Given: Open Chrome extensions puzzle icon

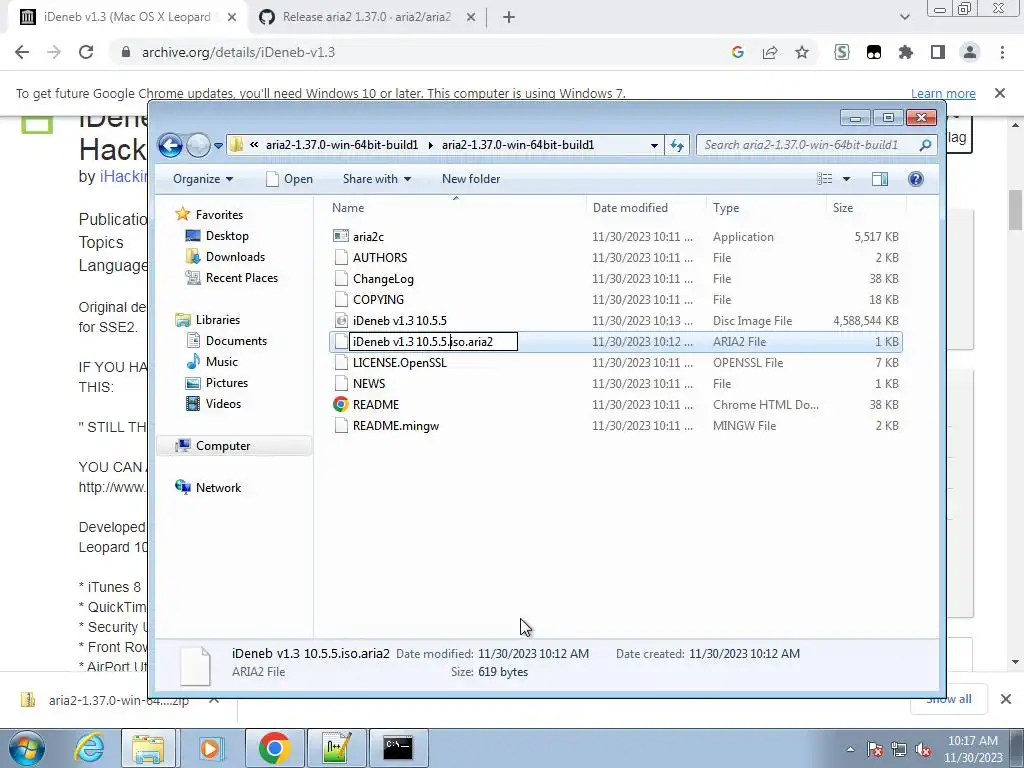Looking at the screenshot, I should coord(906,52).
